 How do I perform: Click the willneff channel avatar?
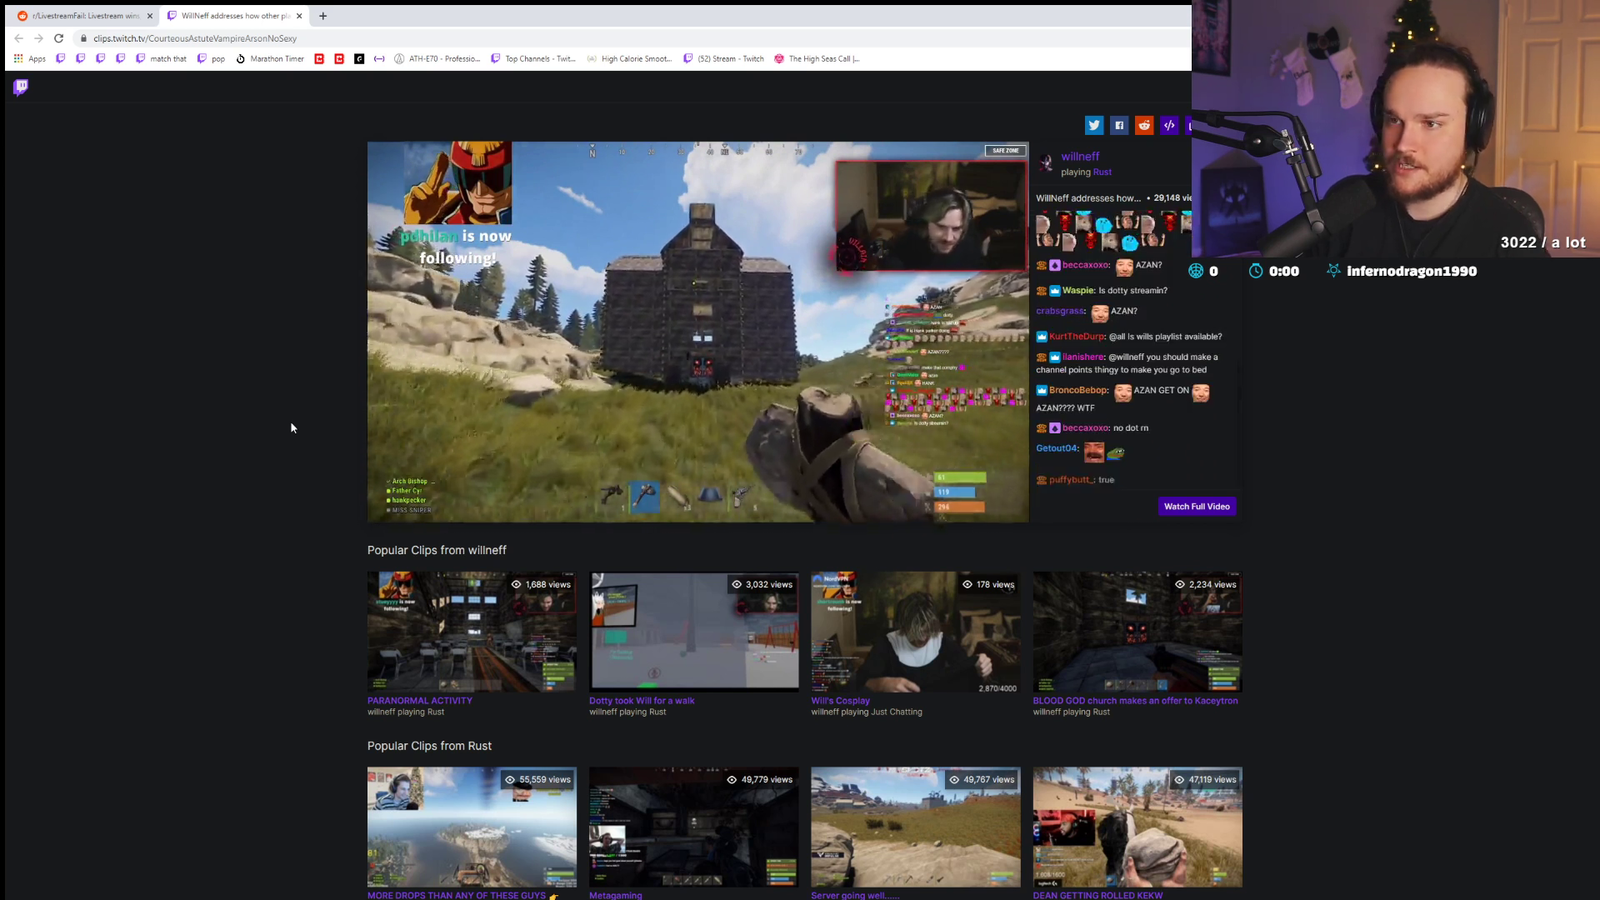click(x=1046, y=163)
